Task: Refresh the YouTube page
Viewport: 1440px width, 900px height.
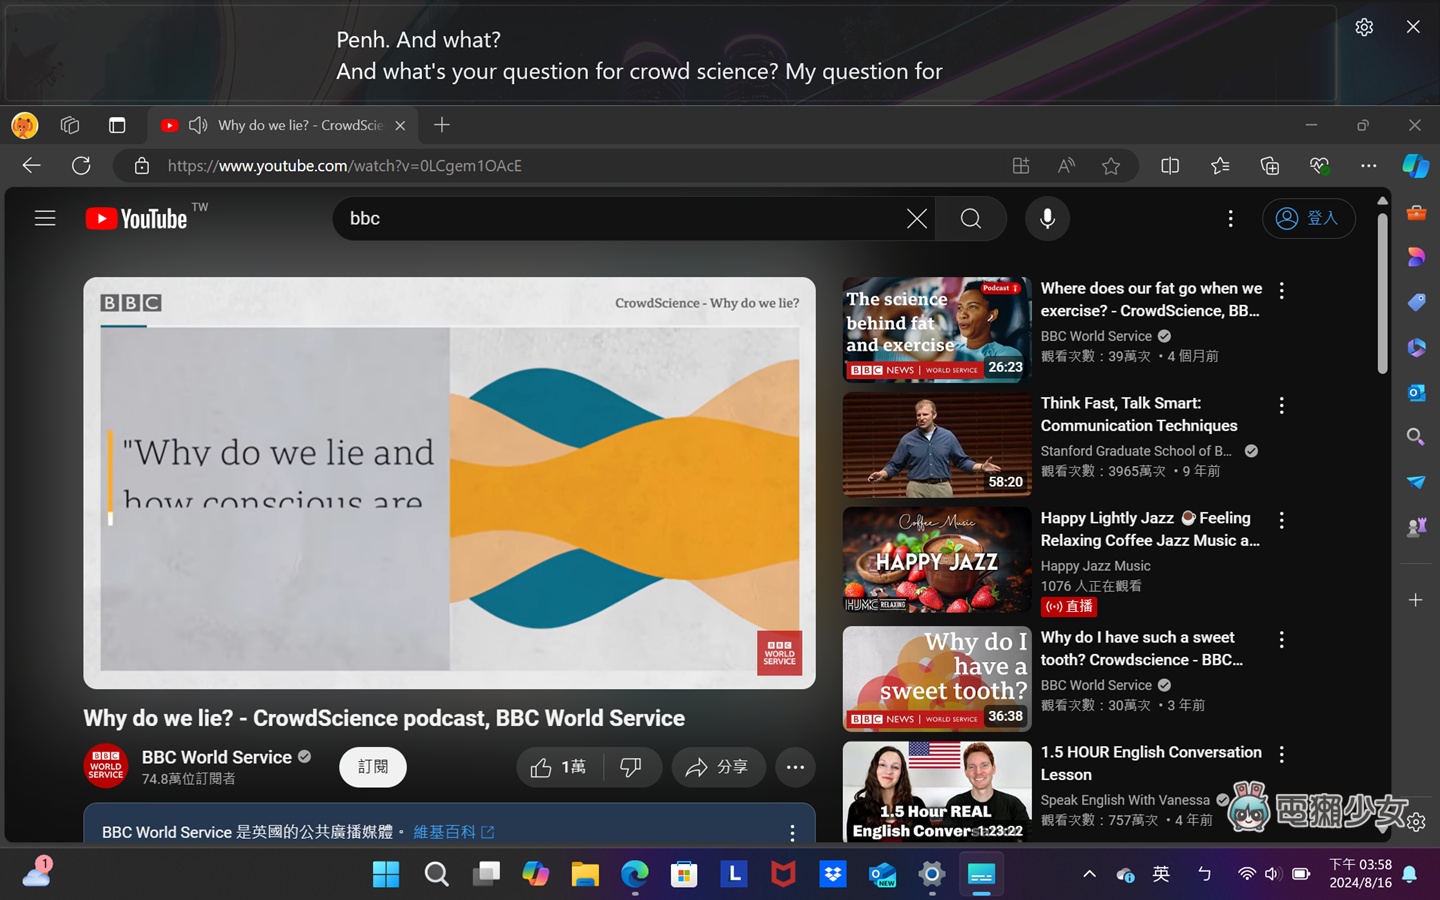Action: [81, 166]
